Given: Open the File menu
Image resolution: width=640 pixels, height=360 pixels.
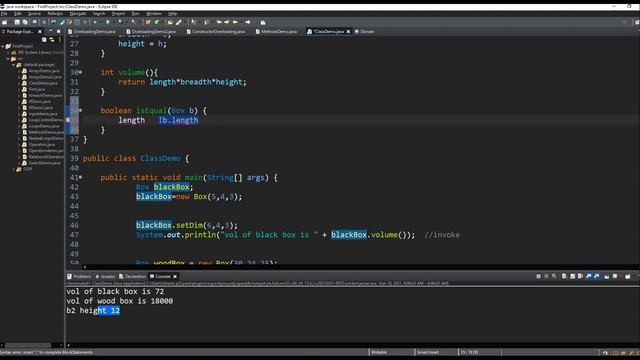Looking at the screenshot, I should click(4, 13).
